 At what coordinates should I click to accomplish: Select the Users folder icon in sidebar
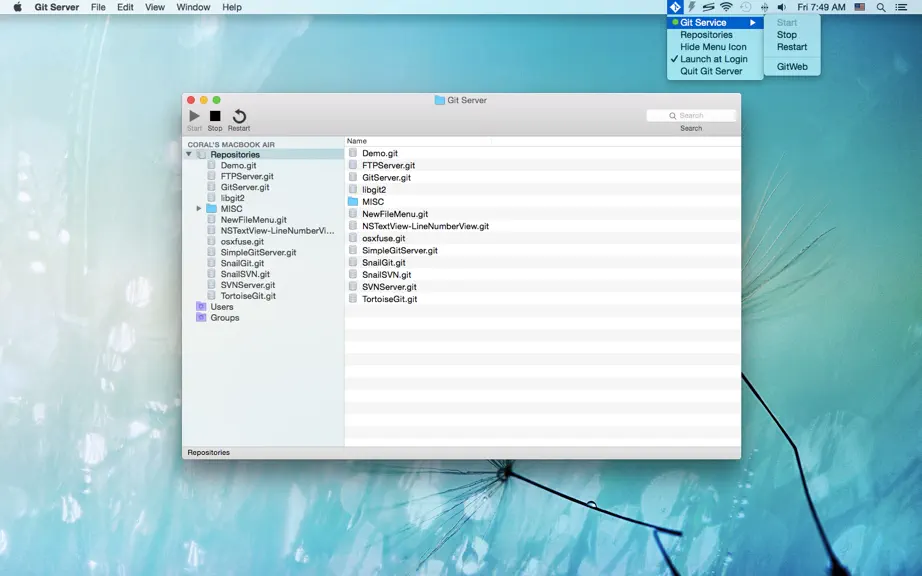201,307
